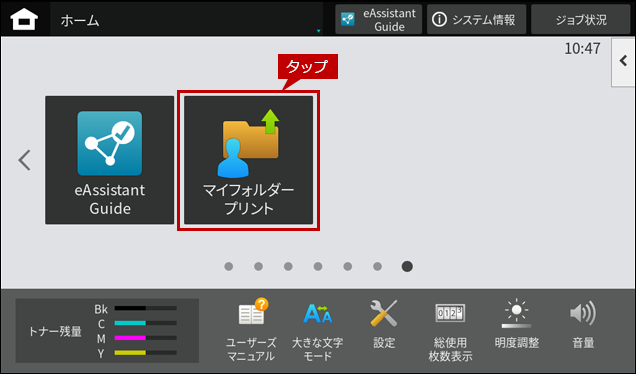Open ユーザーズマニュアル icon
This screenshot has height=374, width=636.
251,330
